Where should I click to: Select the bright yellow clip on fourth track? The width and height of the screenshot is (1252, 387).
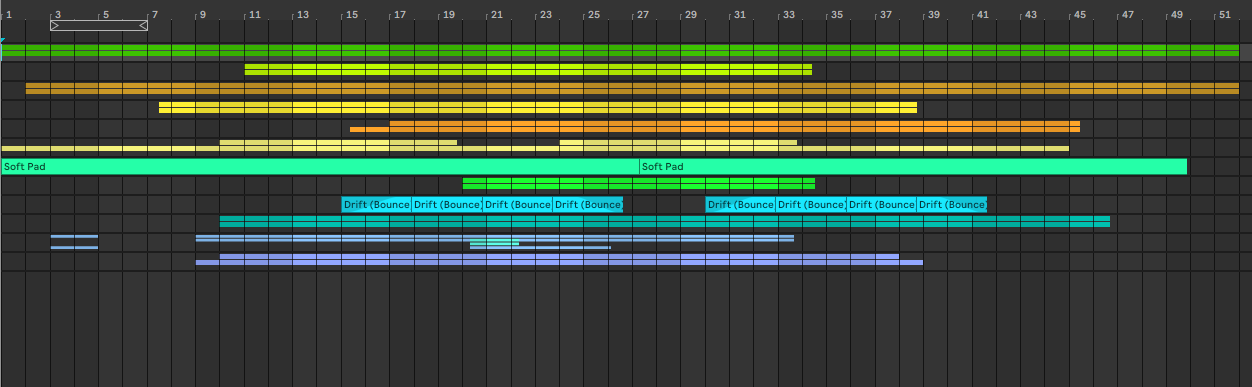click(x=538, y=107)
